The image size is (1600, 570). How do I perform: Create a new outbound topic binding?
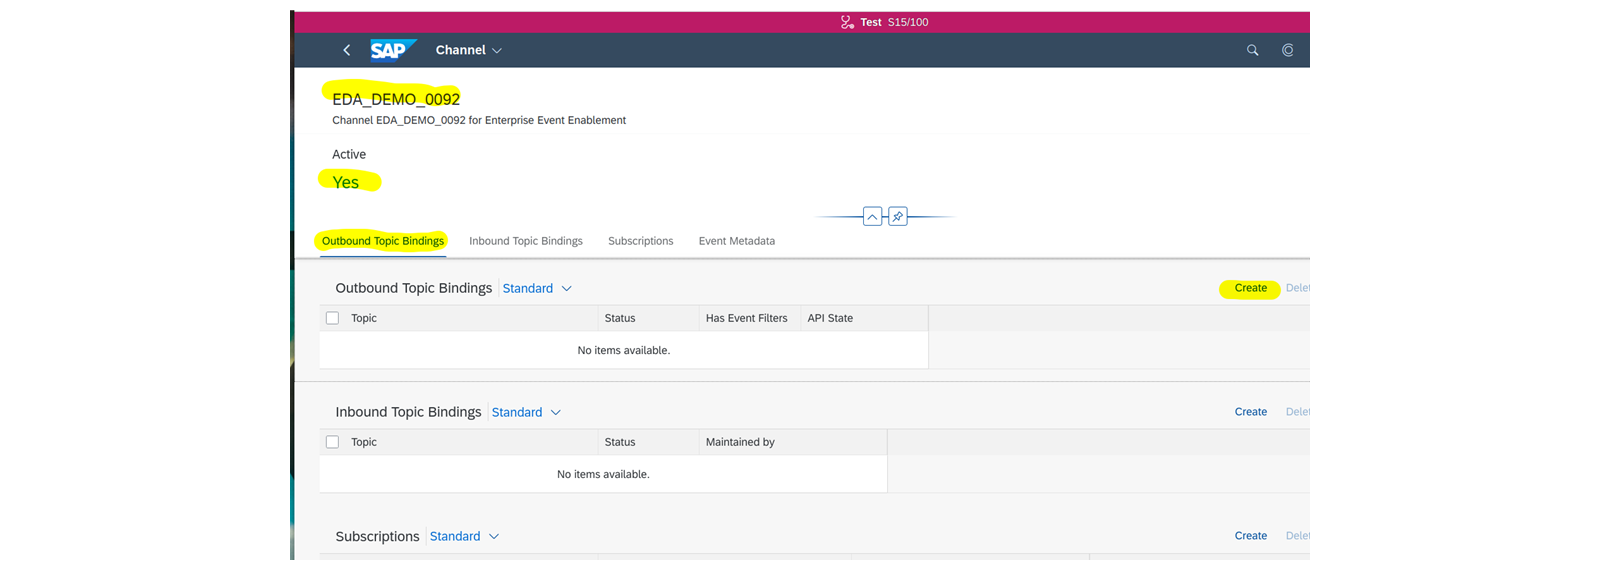(1250, 288)
